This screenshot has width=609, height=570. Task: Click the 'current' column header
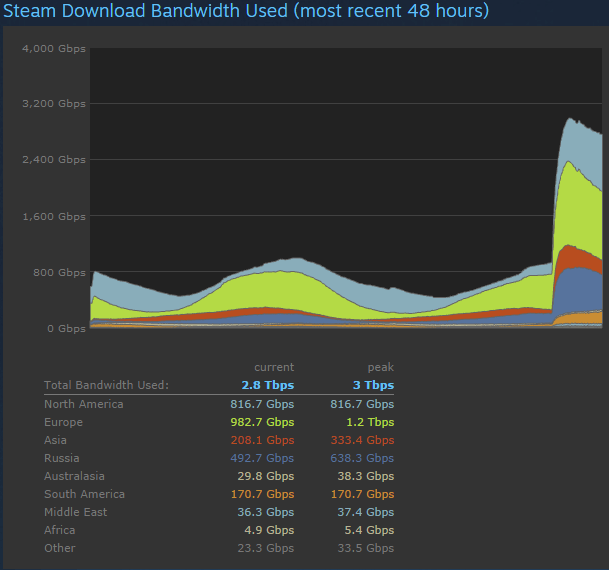(x=274, y=367)
